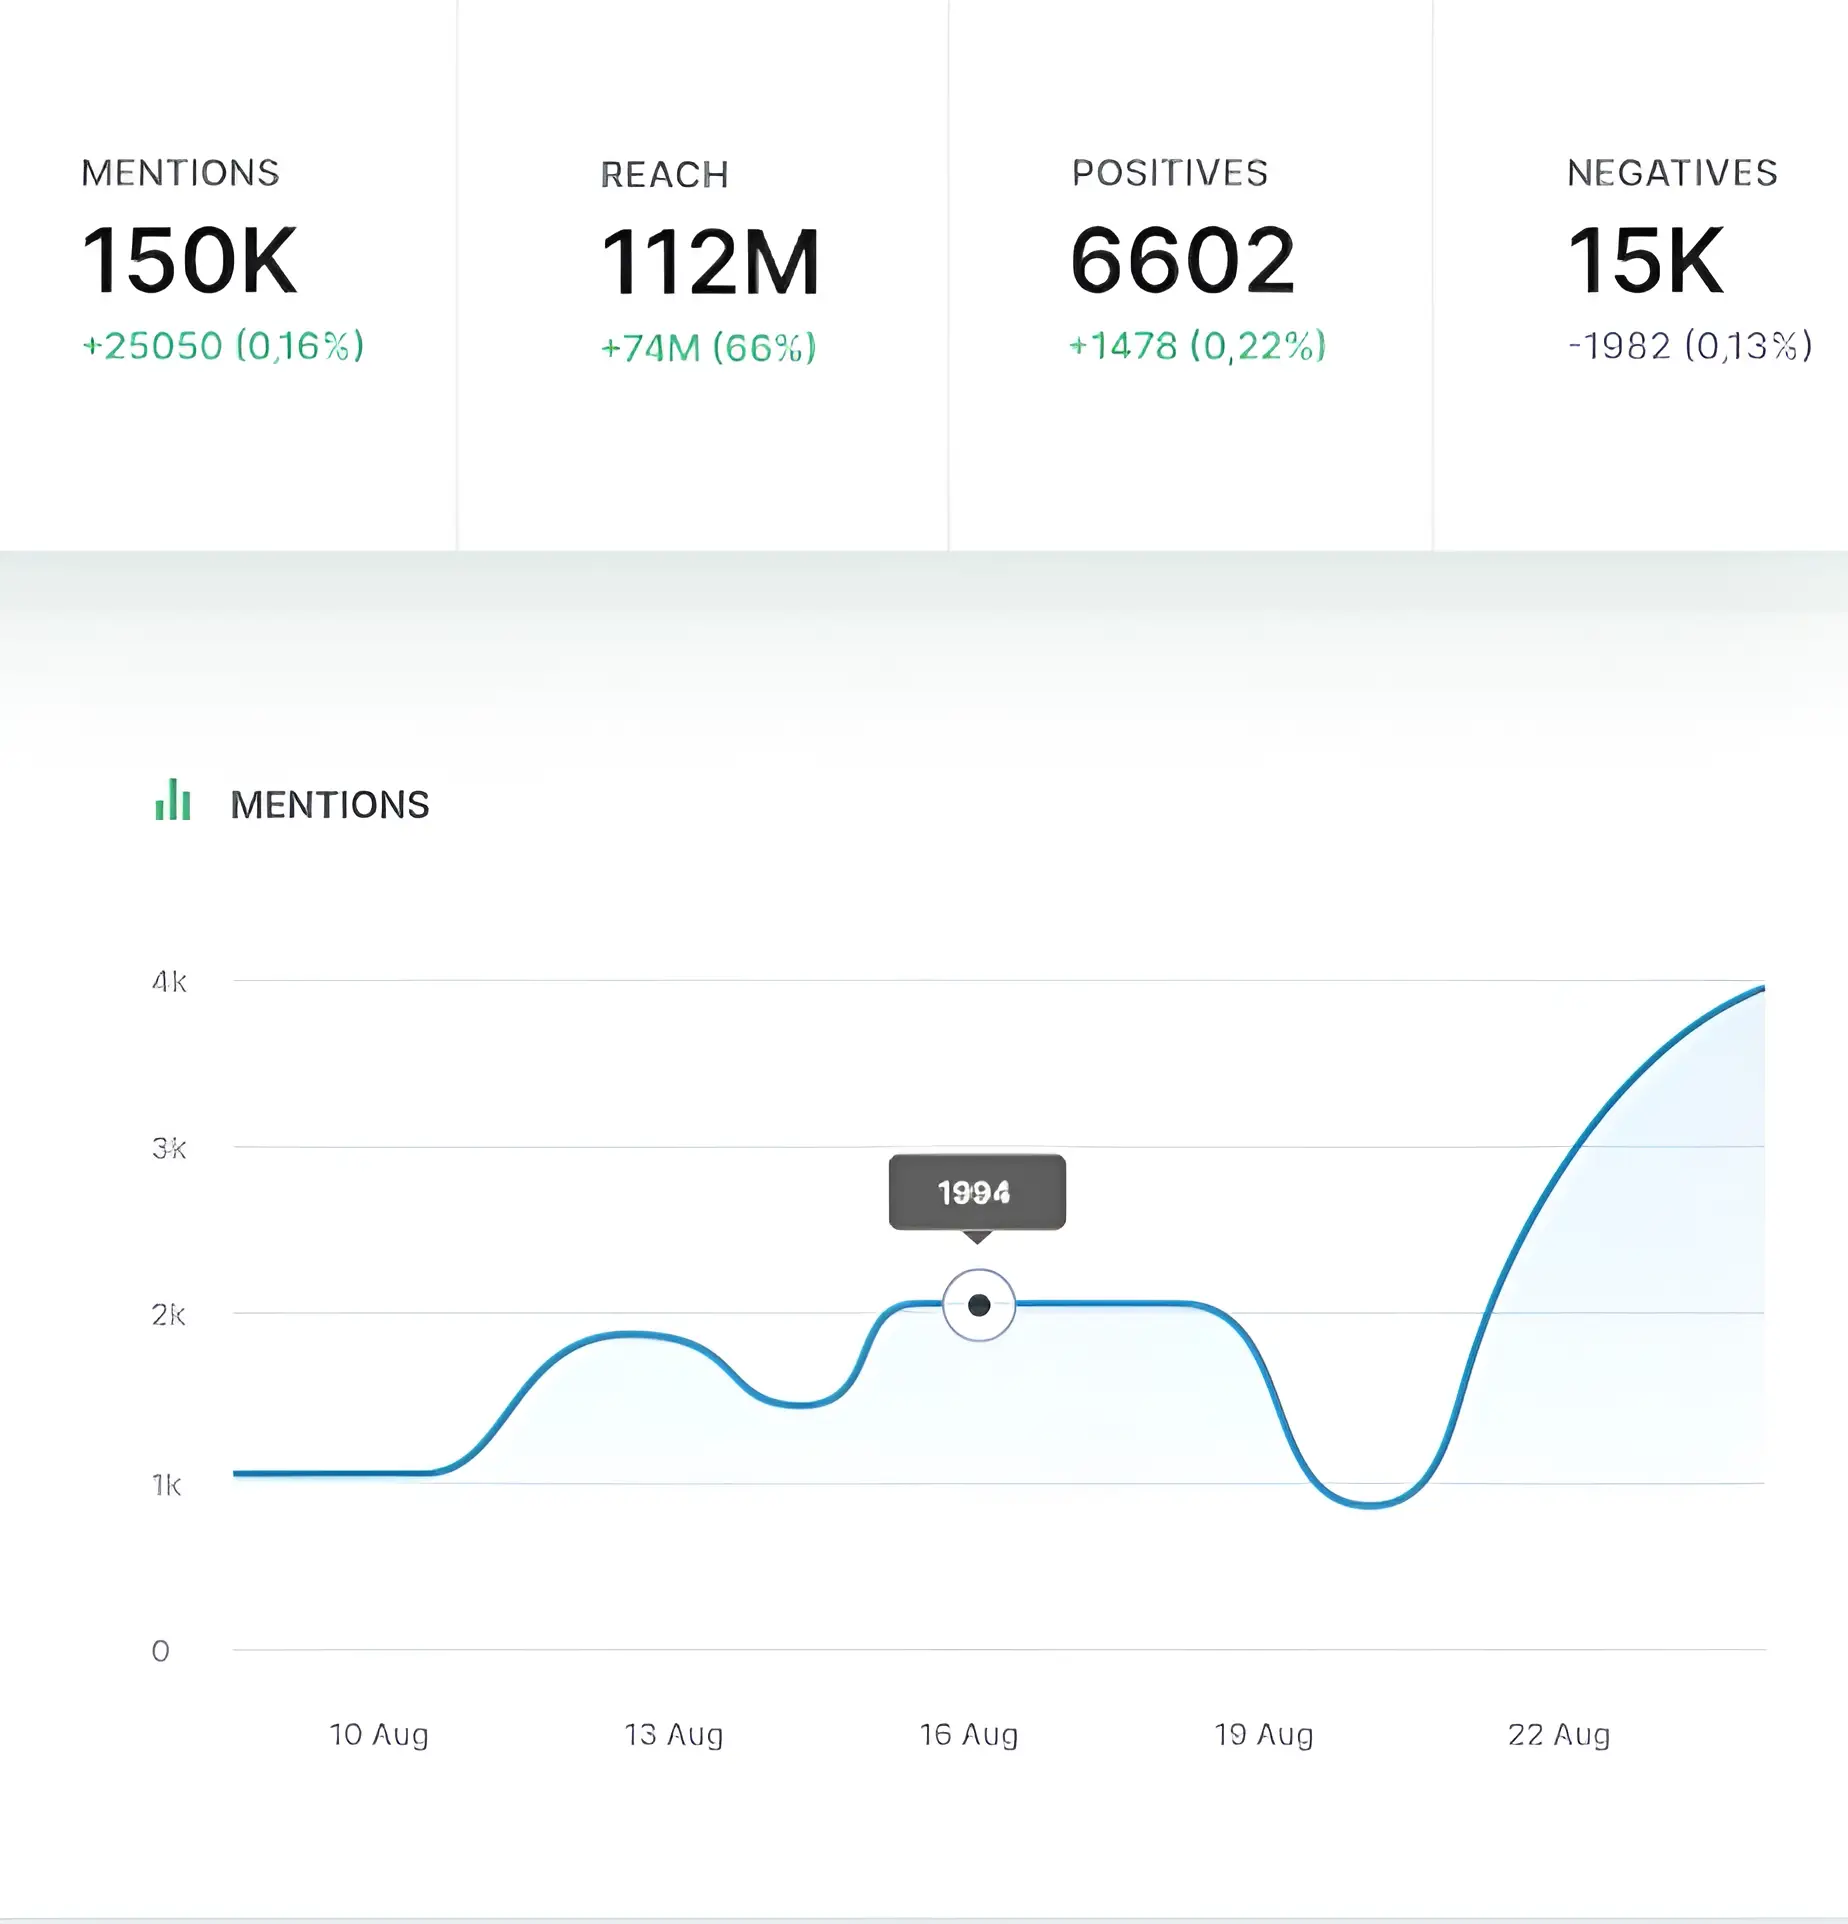Click the 2k y-axis label

169,1314
